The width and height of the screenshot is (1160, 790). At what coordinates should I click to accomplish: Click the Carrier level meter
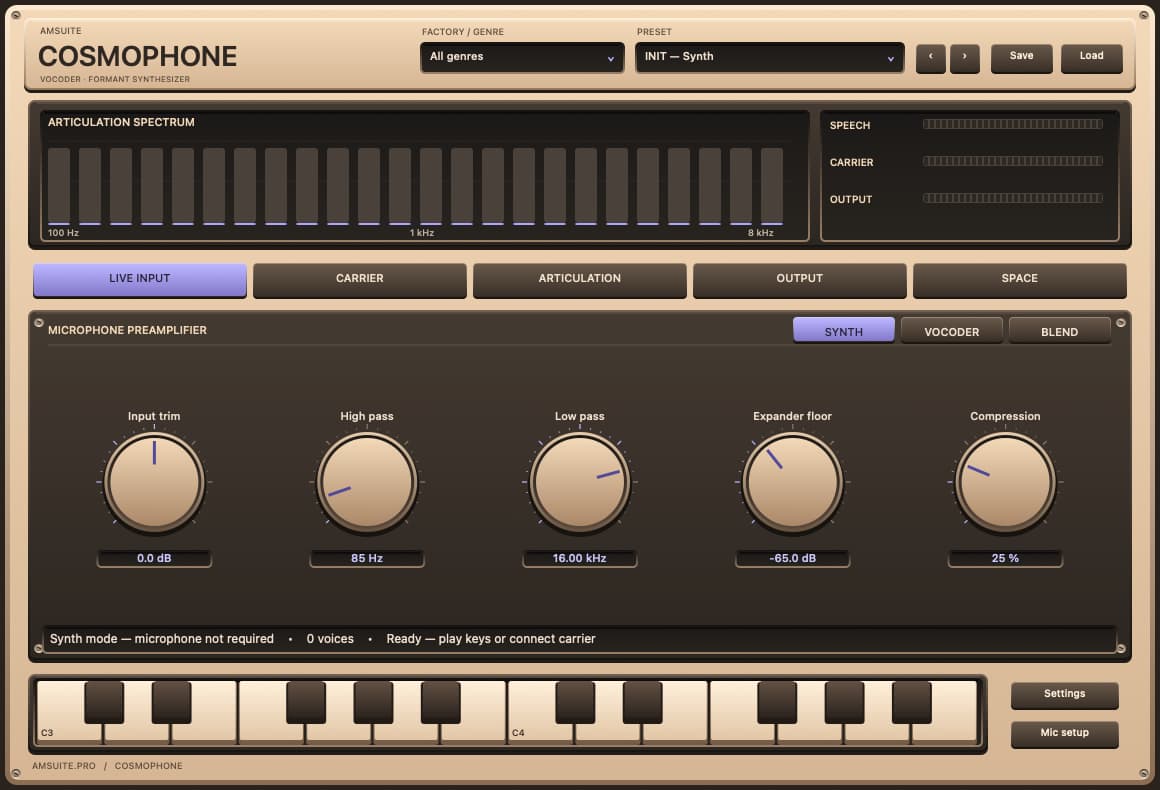(x=1012, y=161)
